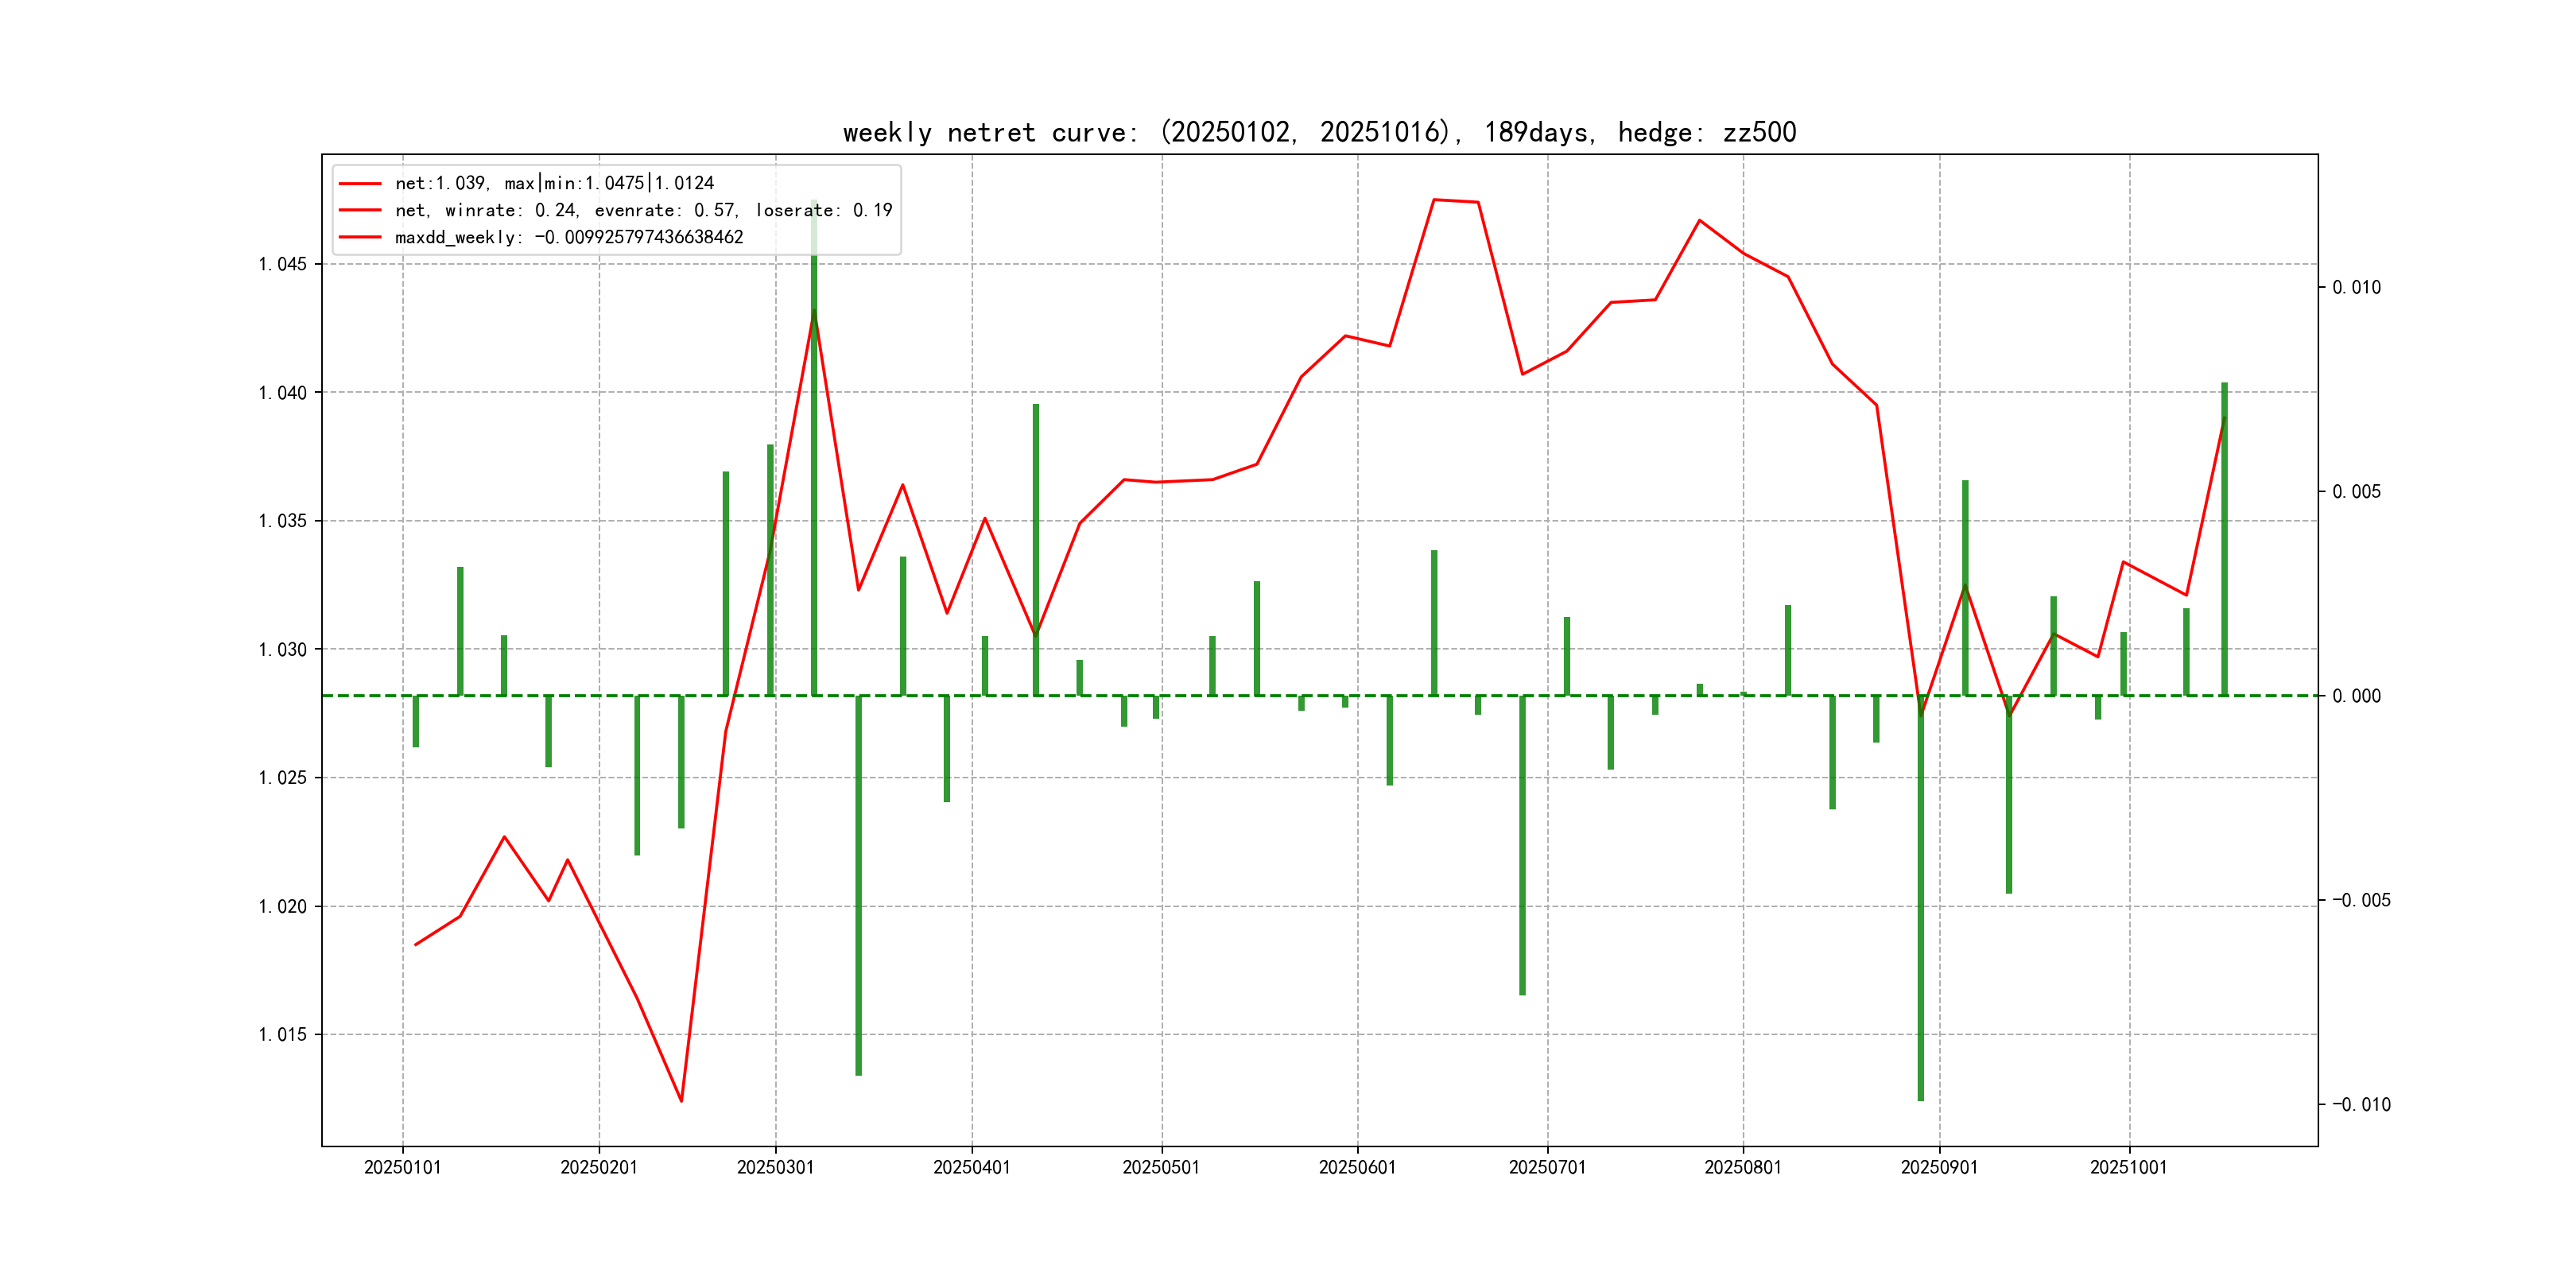The height and width of the screenshot is (1288, 2576).
Task: Click the 1.030 left axis label
Action: pyautogui.click(x=282, y=650)
